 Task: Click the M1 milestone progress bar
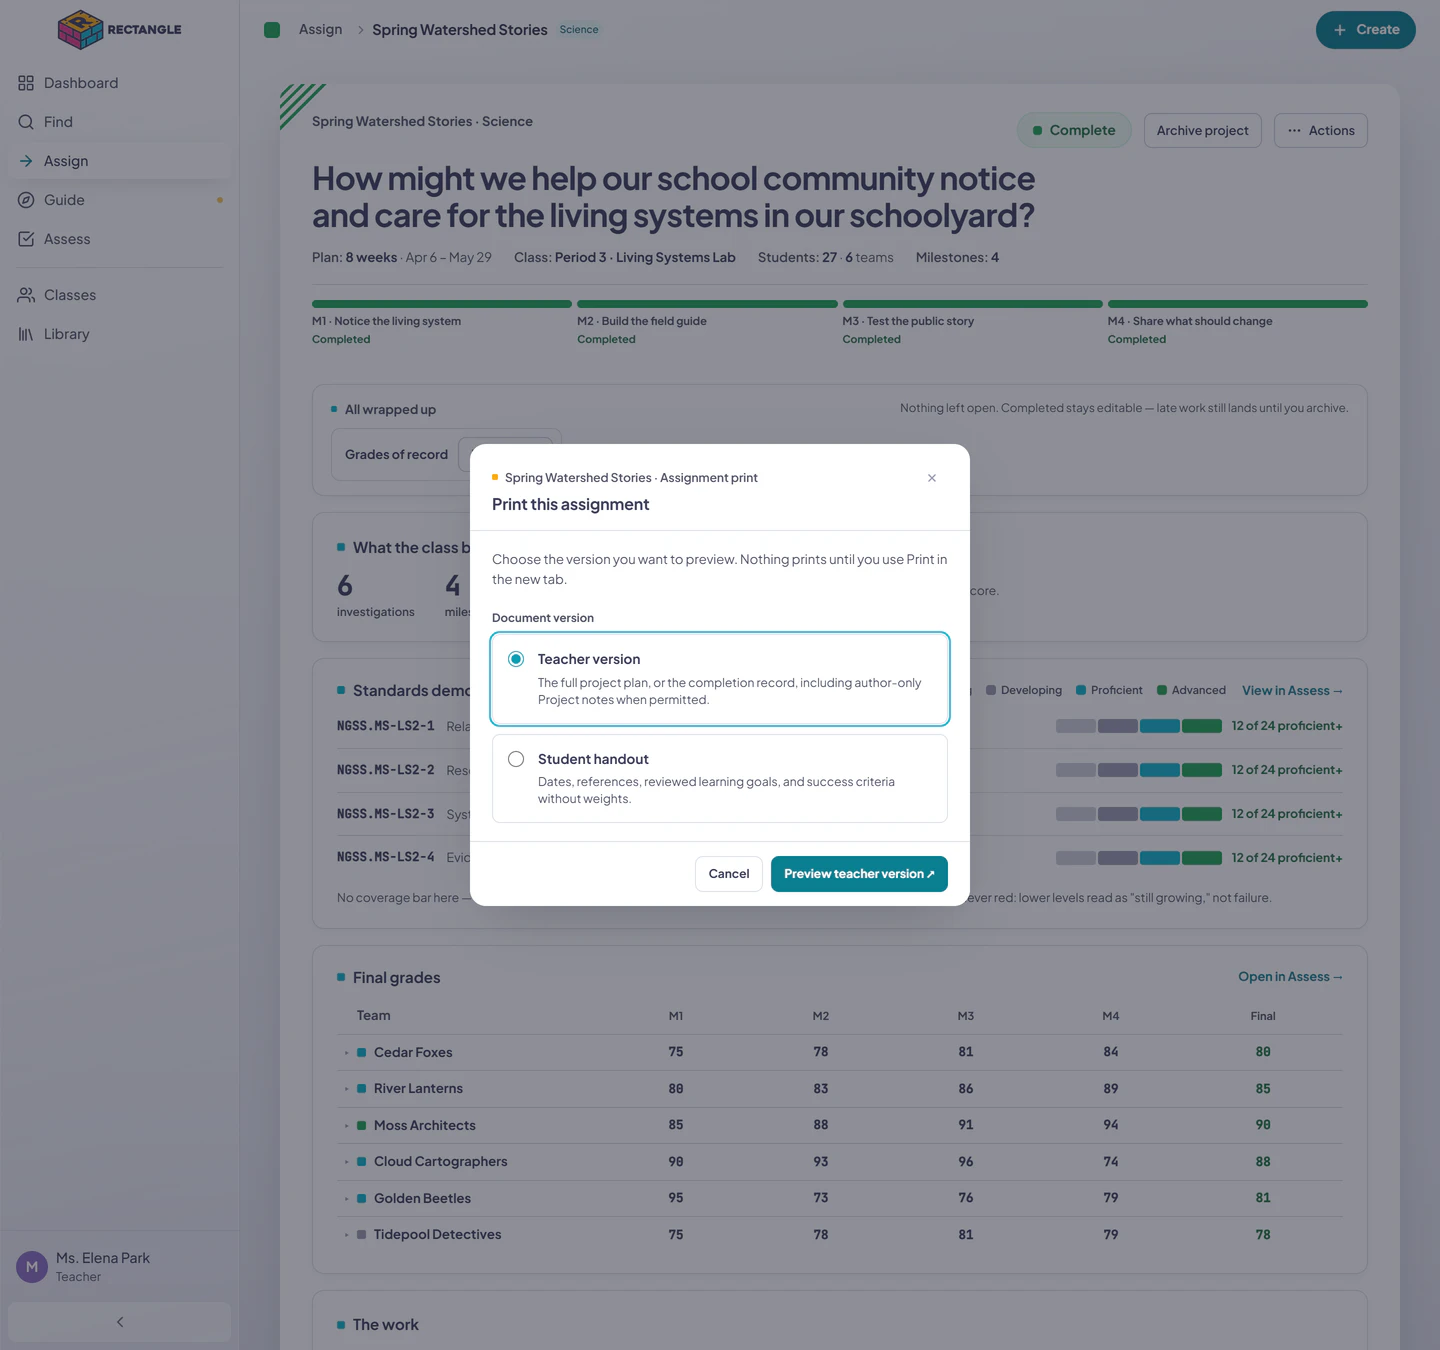tap(442, 304)
